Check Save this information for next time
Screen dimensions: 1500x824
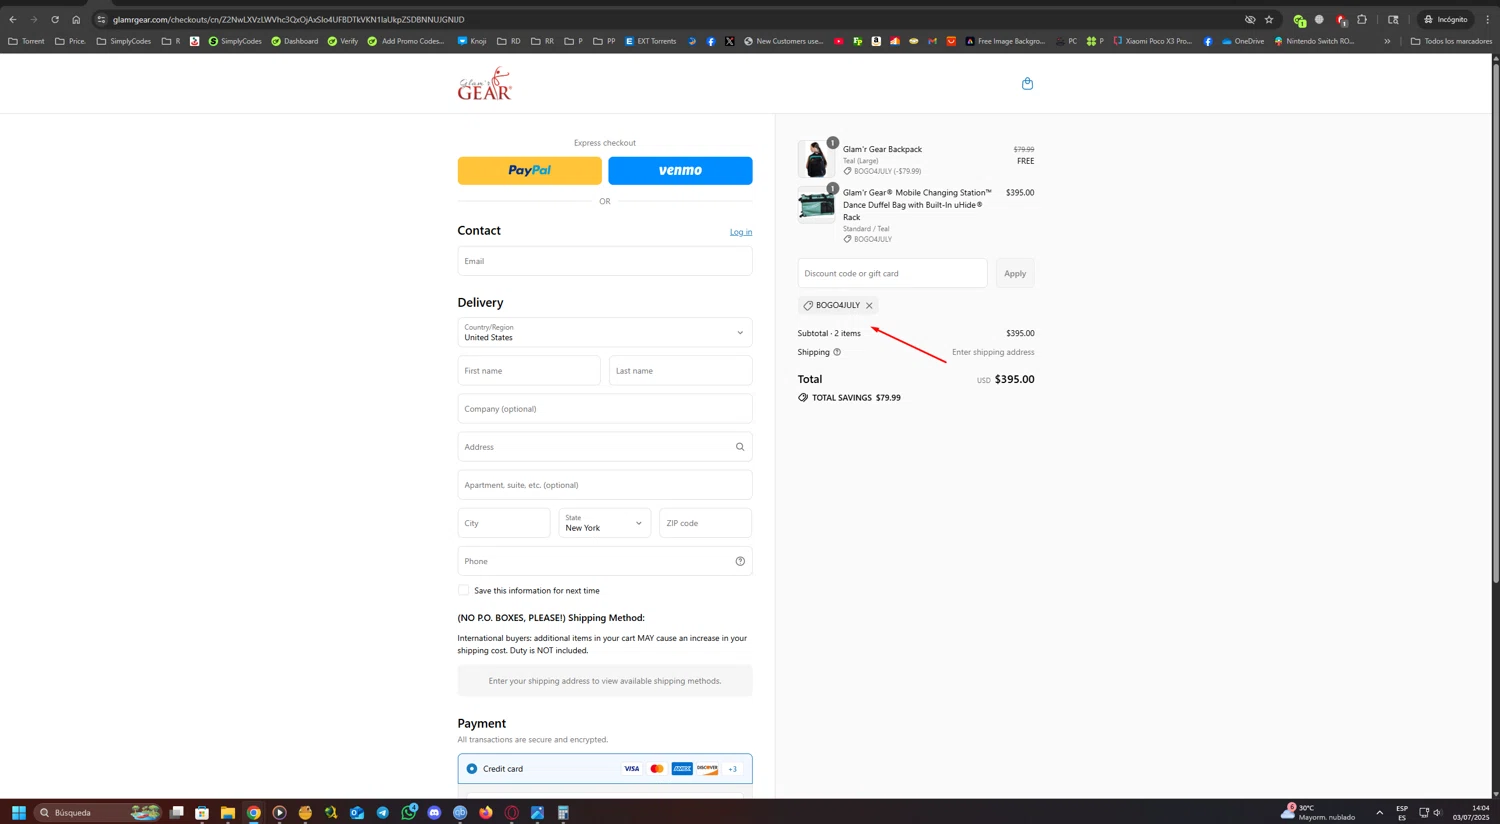tap(463, 591)
